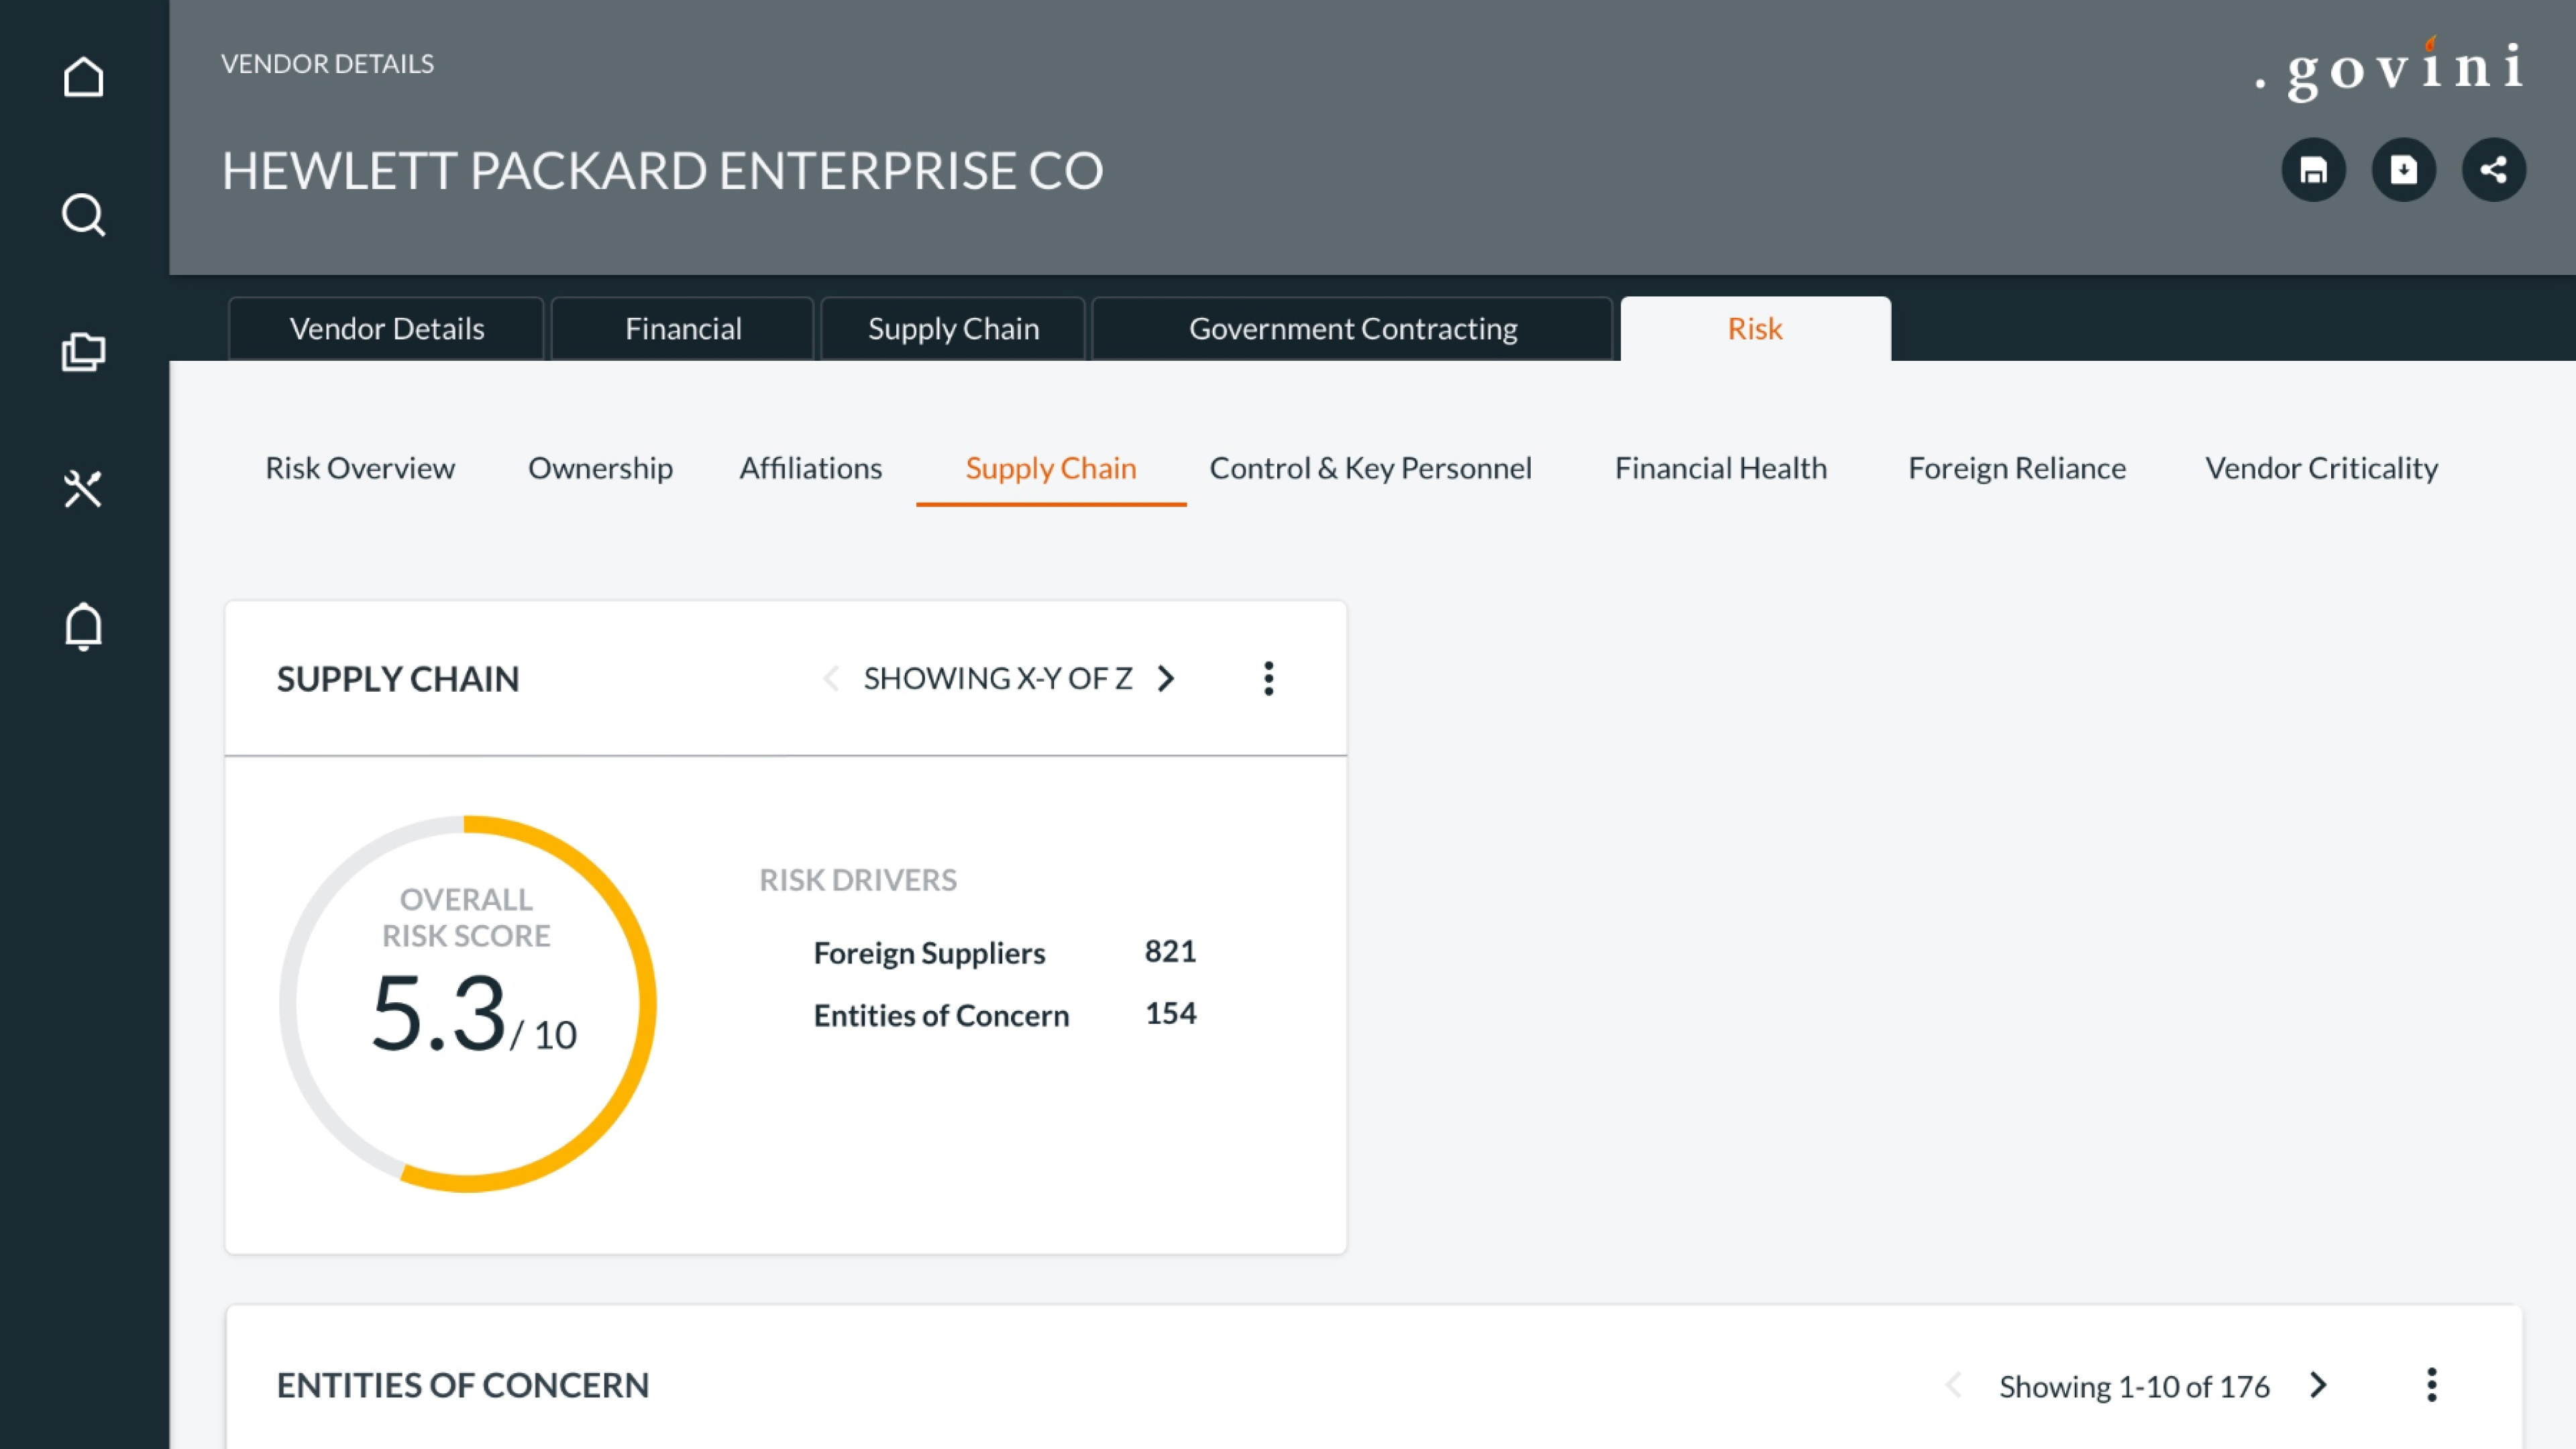This screenshot has width=2576, height=1449.
Task: Open Entities of Concern options menu
Action: coord(2431,1385)
